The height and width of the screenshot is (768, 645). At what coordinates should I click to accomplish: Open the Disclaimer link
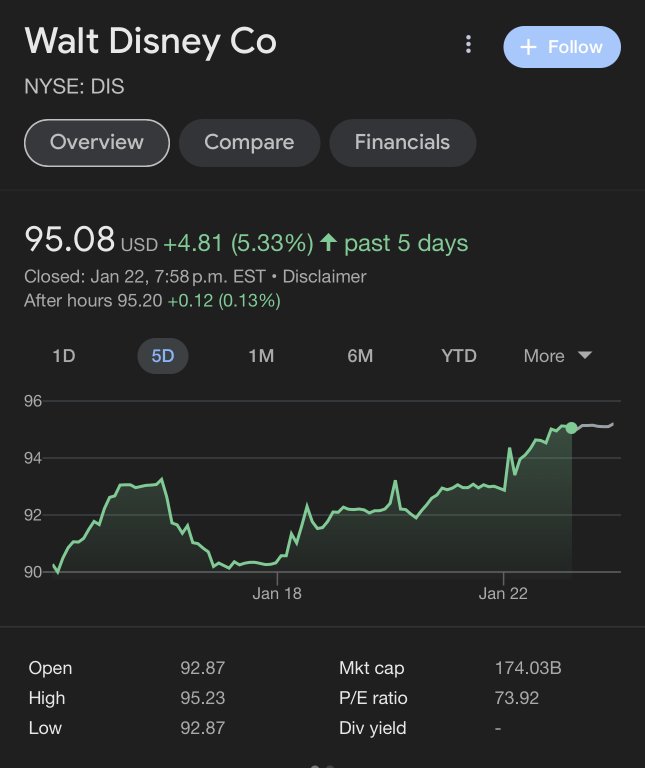(x=324, y=277)
